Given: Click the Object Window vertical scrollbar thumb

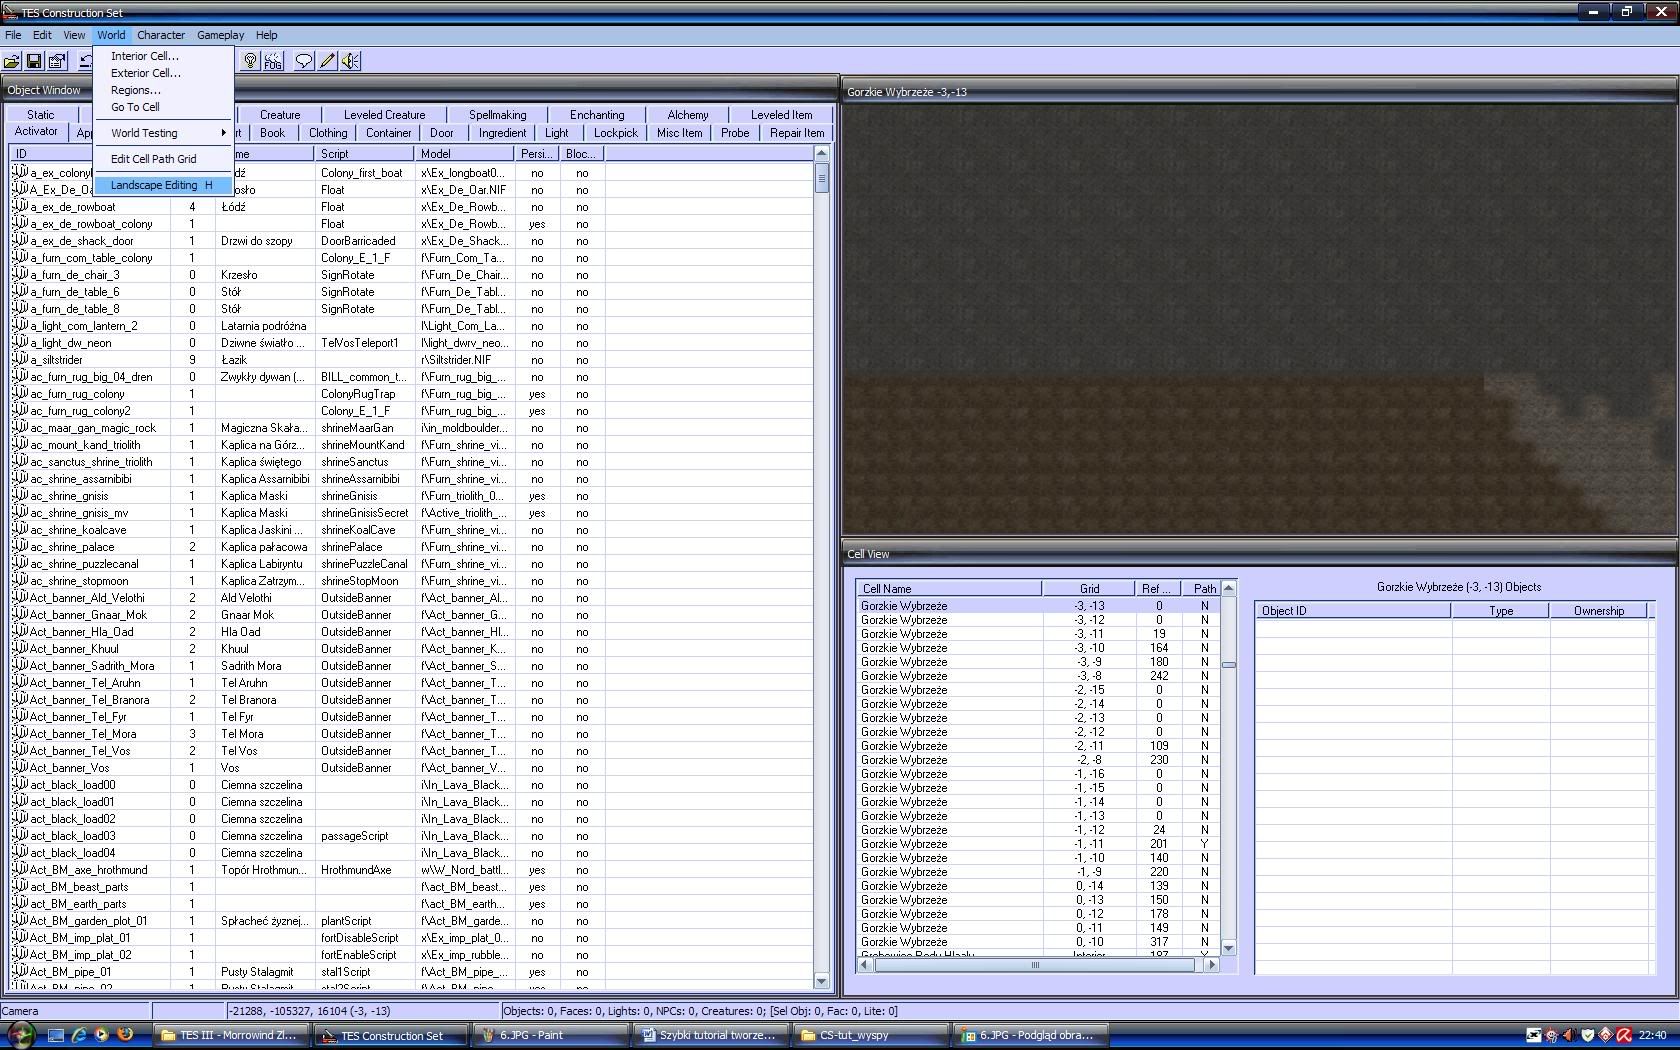Looking at the screenshot, I should (x=822, y=178).
